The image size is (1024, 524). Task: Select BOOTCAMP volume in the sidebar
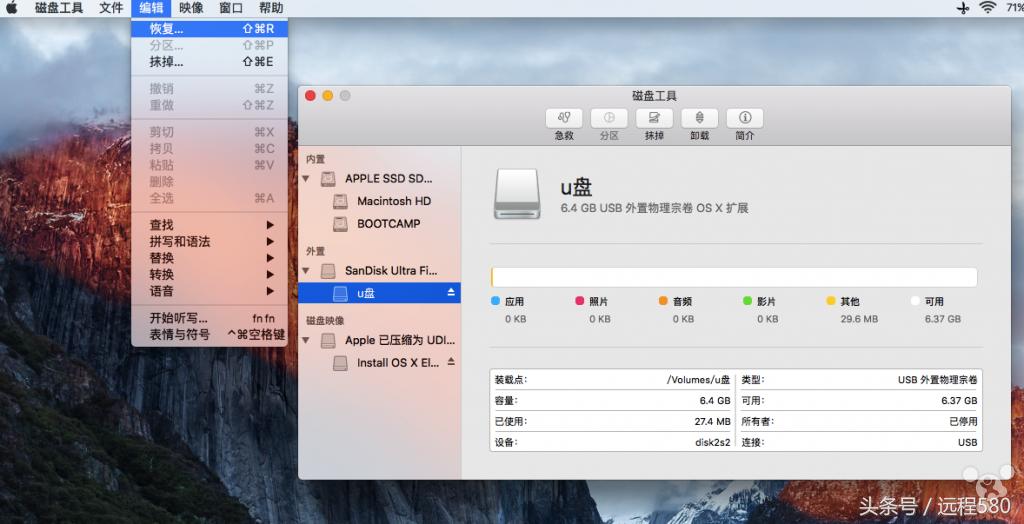coord(388,224)
